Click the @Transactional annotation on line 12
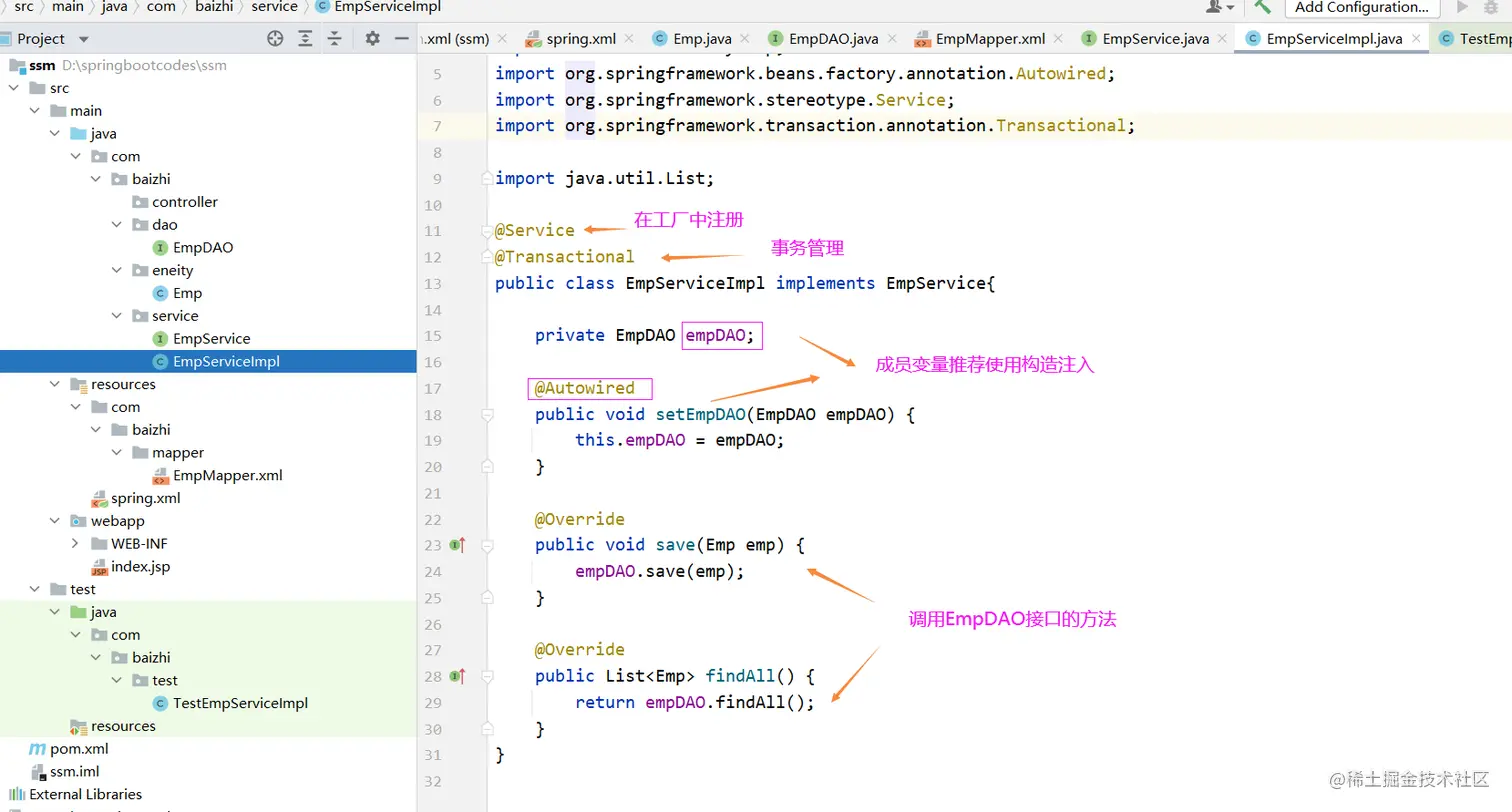 [564, 257]
